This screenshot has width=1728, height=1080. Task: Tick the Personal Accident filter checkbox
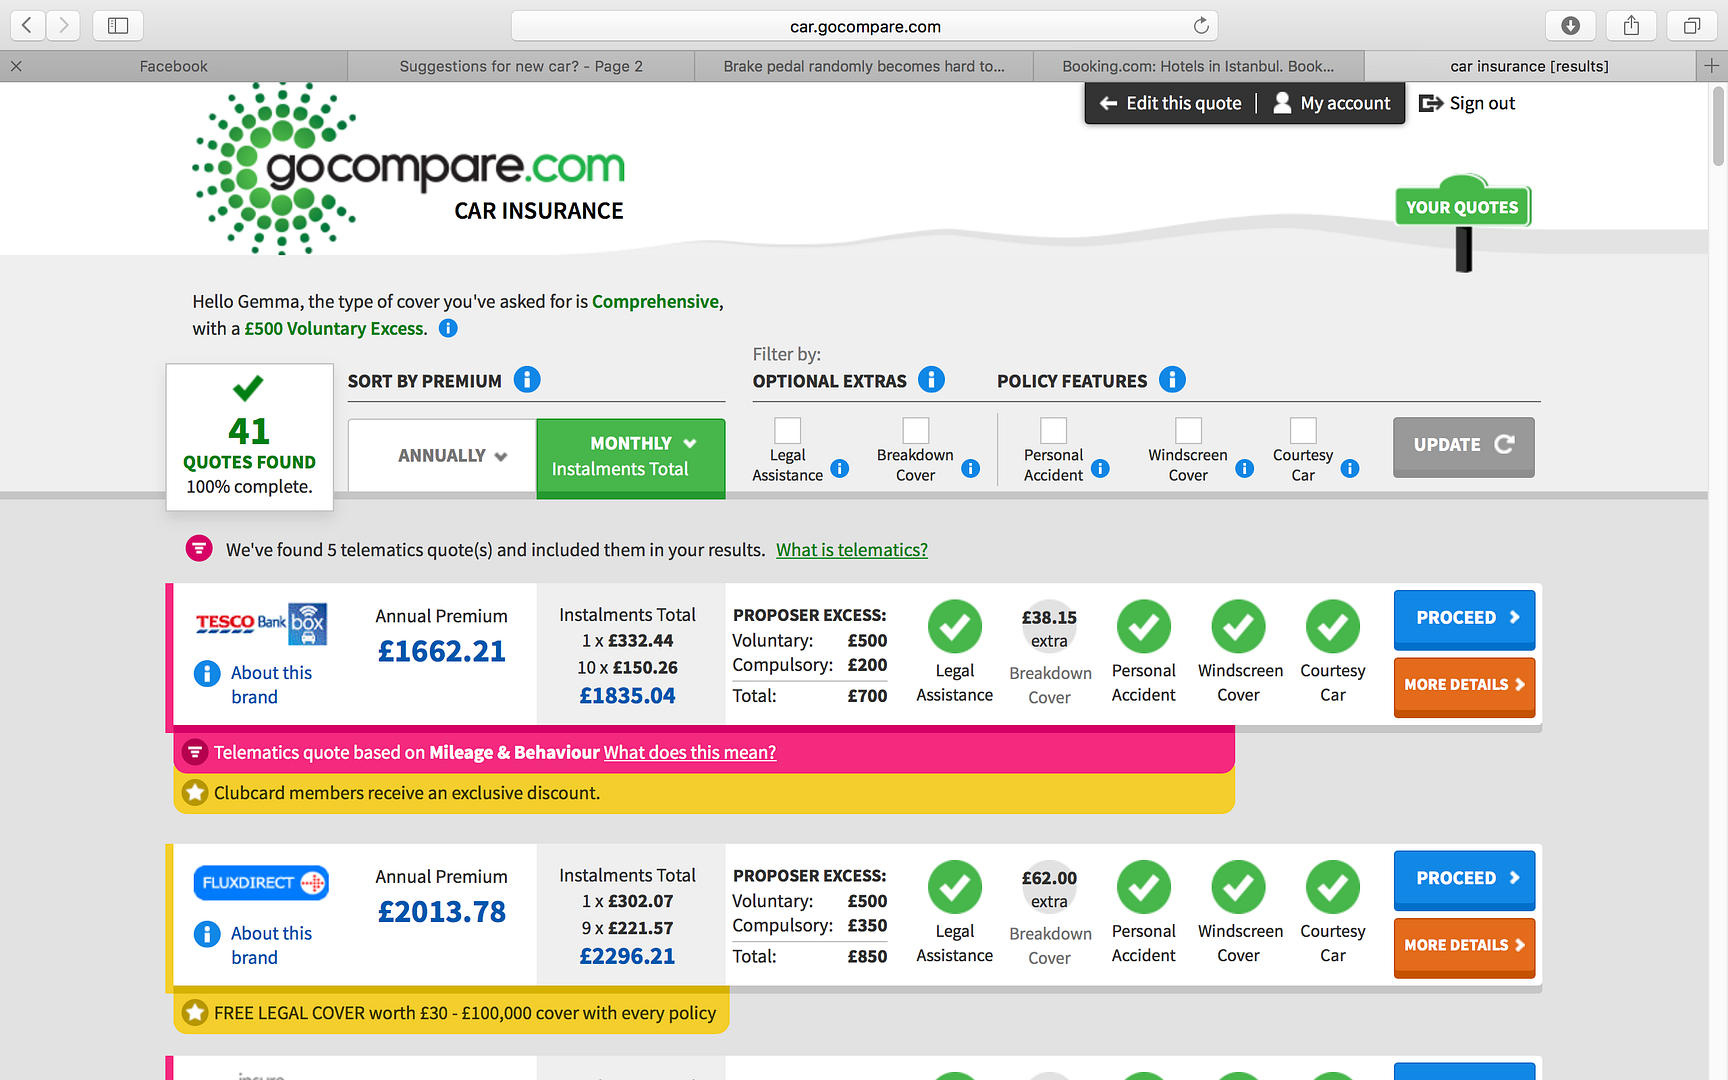[1054, 430]
